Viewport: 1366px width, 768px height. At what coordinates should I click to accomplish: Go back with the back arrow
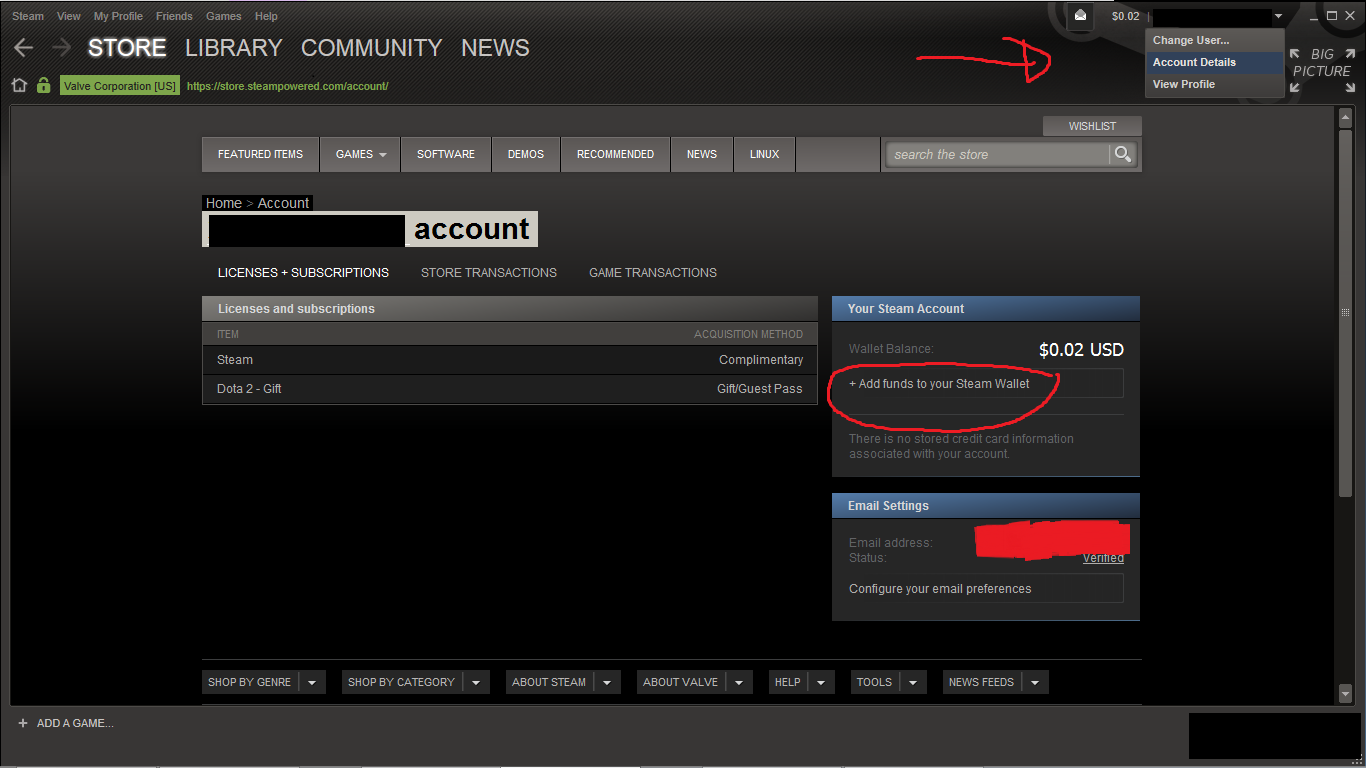point(23,48)
